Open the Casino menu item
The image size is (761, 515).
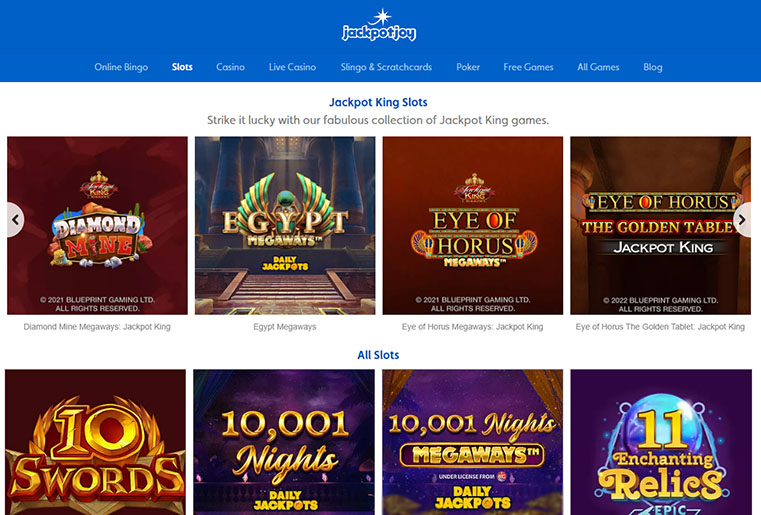tap(231, 67)
